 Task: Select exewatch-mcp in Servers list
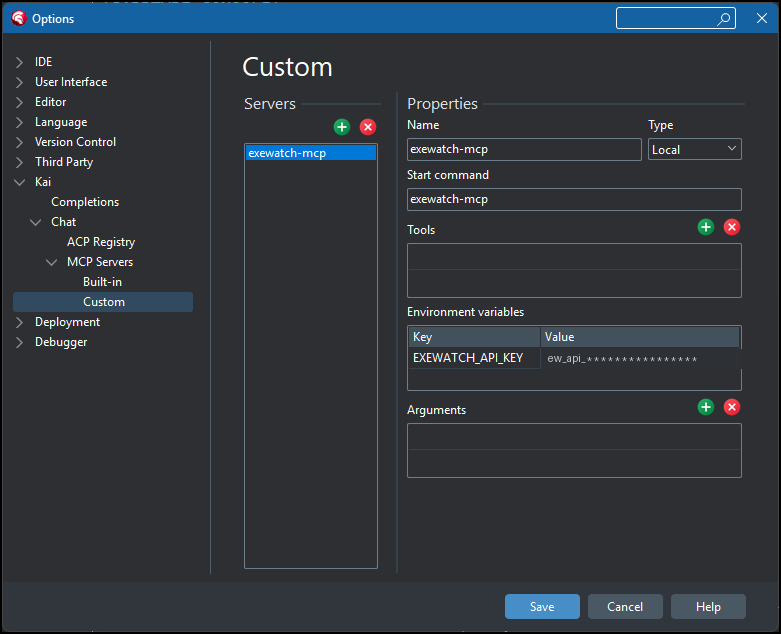click(311, 153)
